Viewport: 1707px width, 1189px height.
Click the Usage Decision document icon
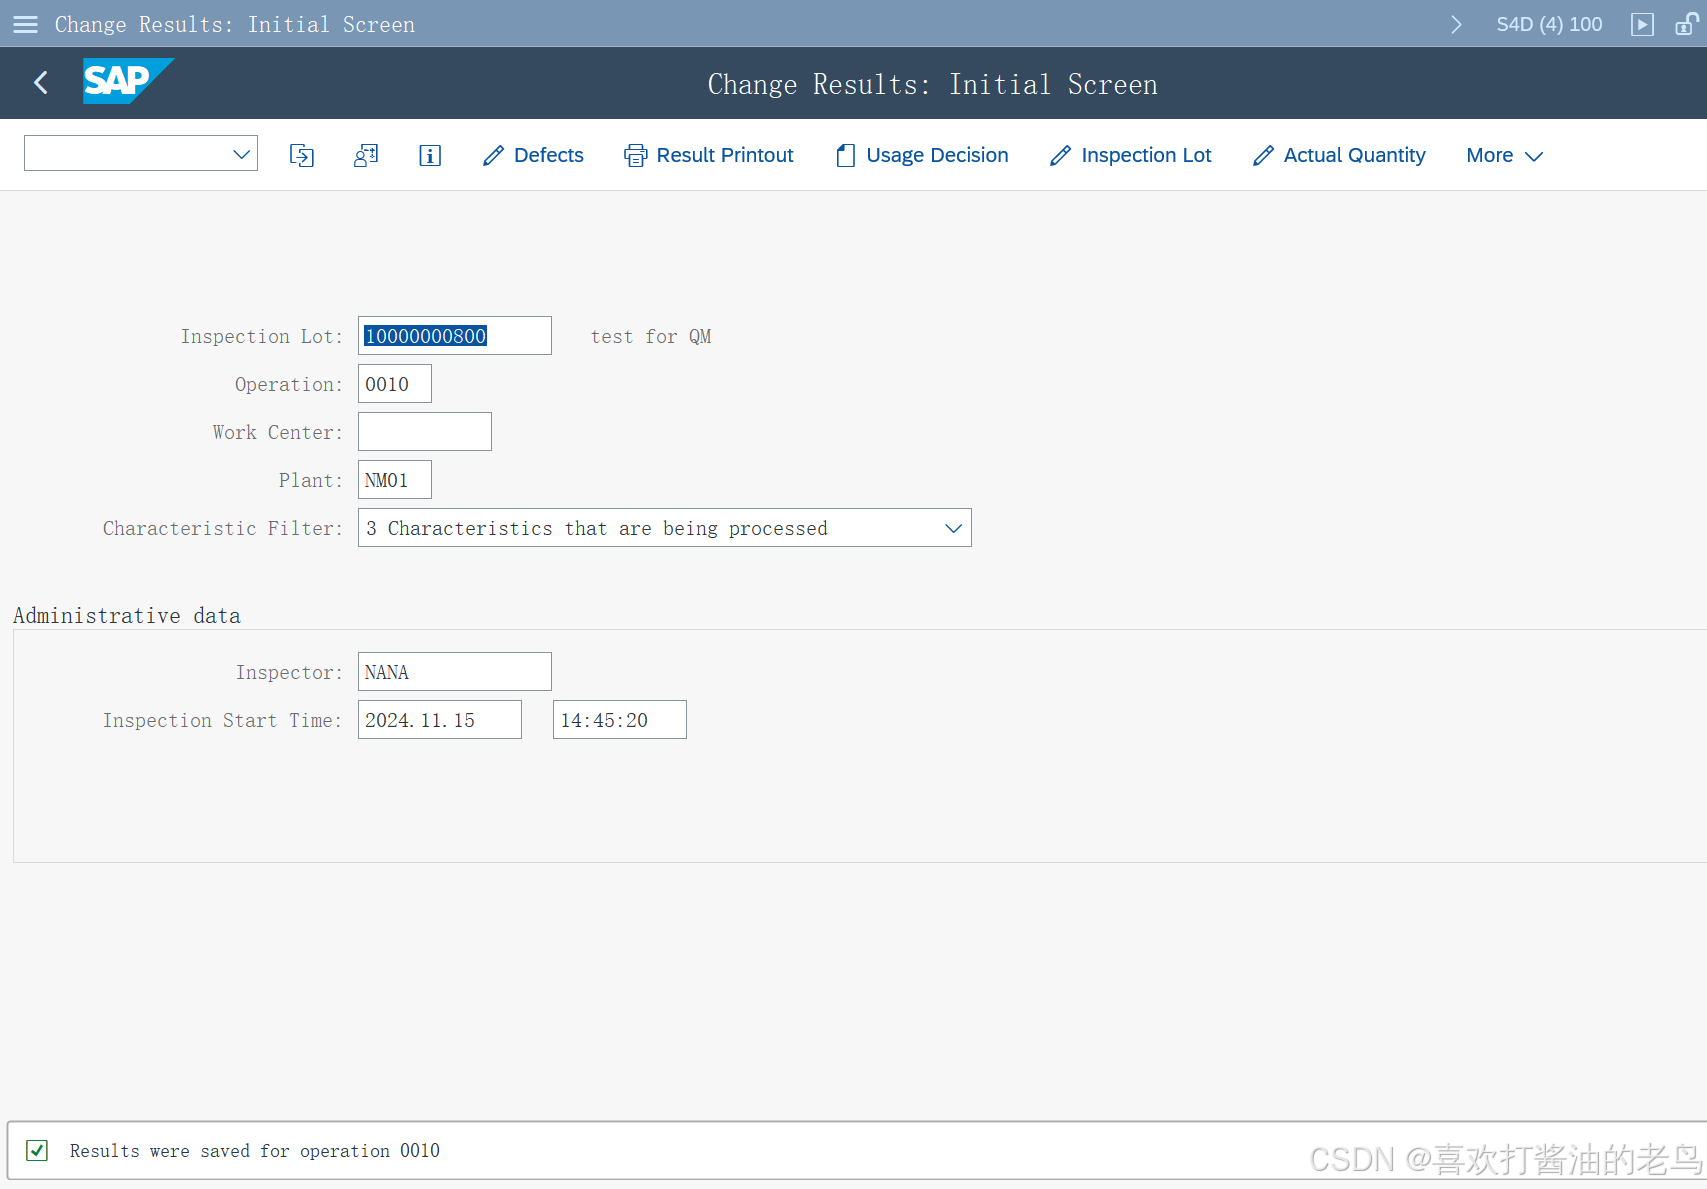tap(845, 155)
